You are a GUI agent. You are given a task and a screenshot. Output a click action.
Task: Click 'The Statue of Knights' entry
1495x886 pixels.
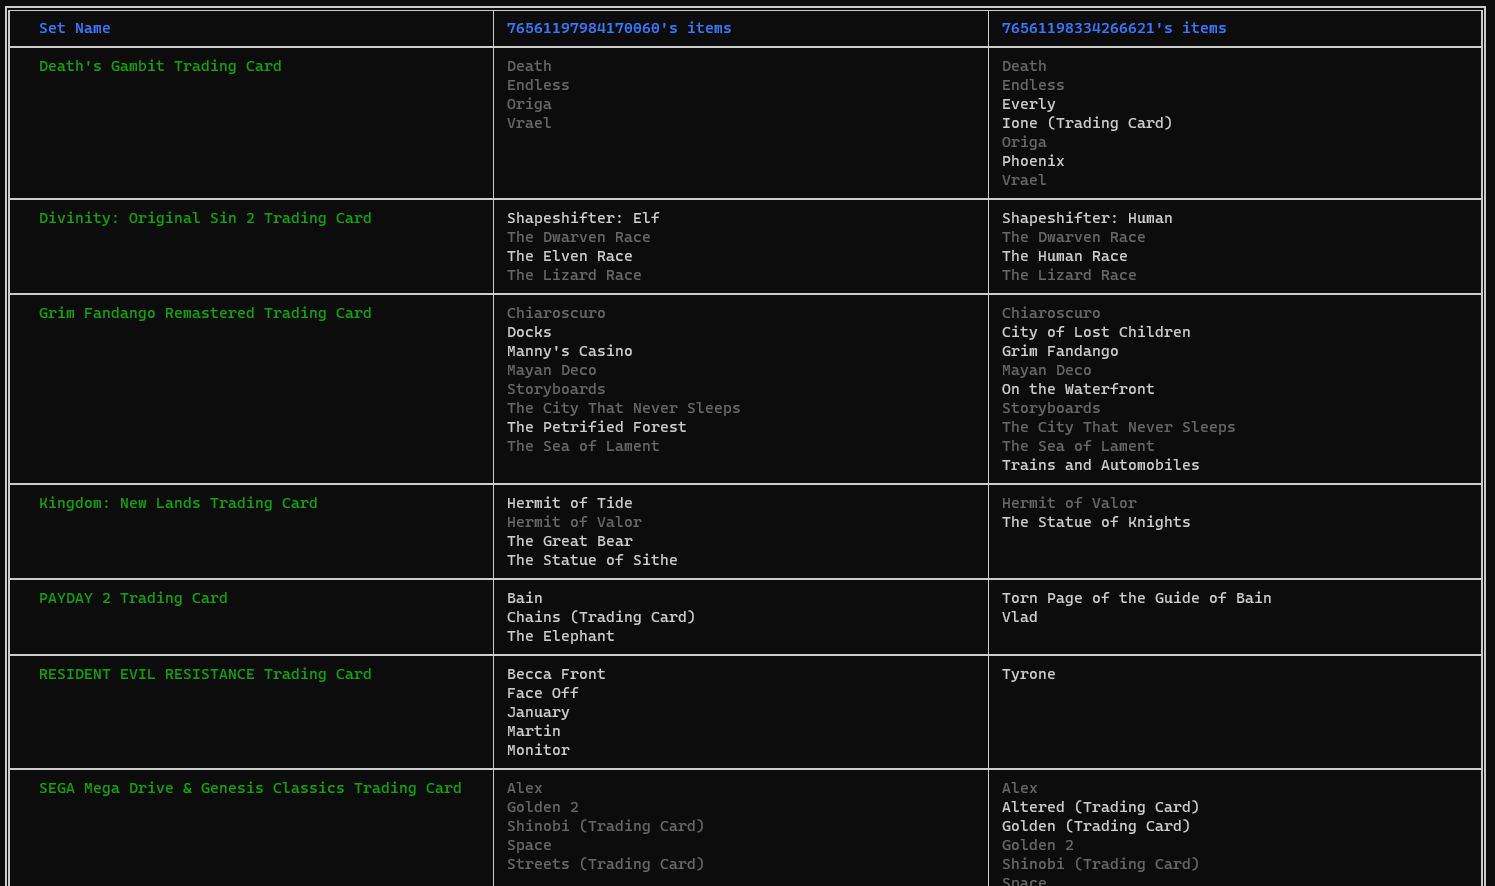pyautogui.click(x=1096, y=522)
